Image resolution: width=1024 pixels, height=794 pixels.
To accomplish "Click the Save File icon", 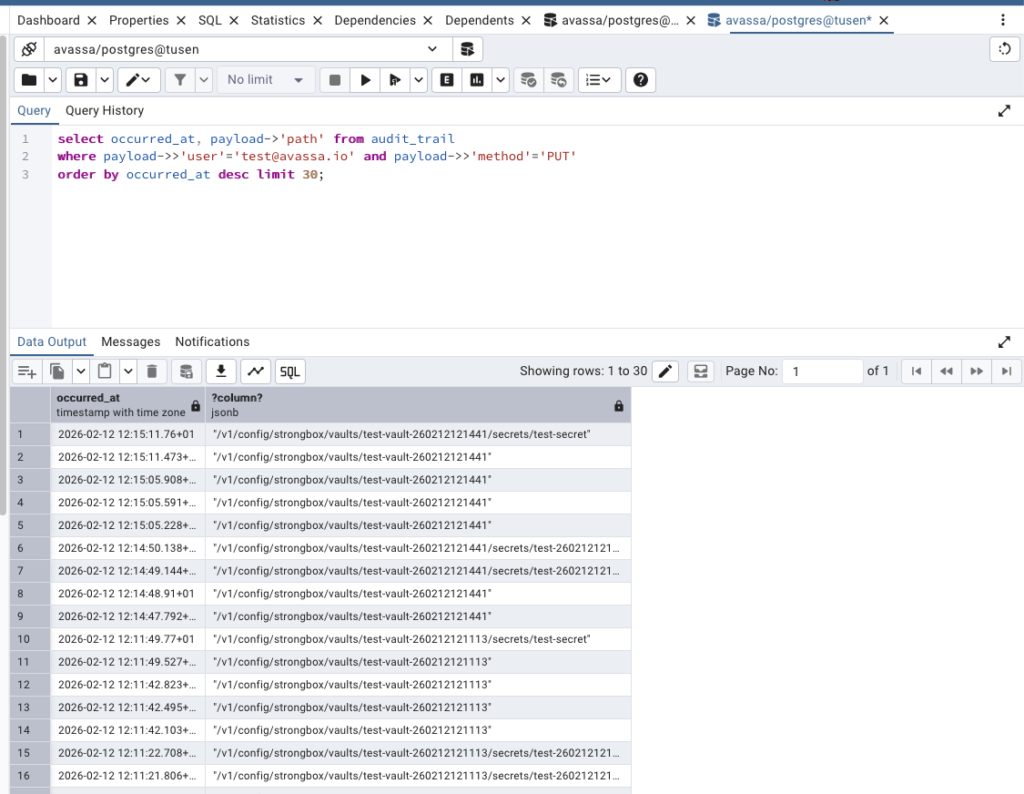I will tap(80, 80).
